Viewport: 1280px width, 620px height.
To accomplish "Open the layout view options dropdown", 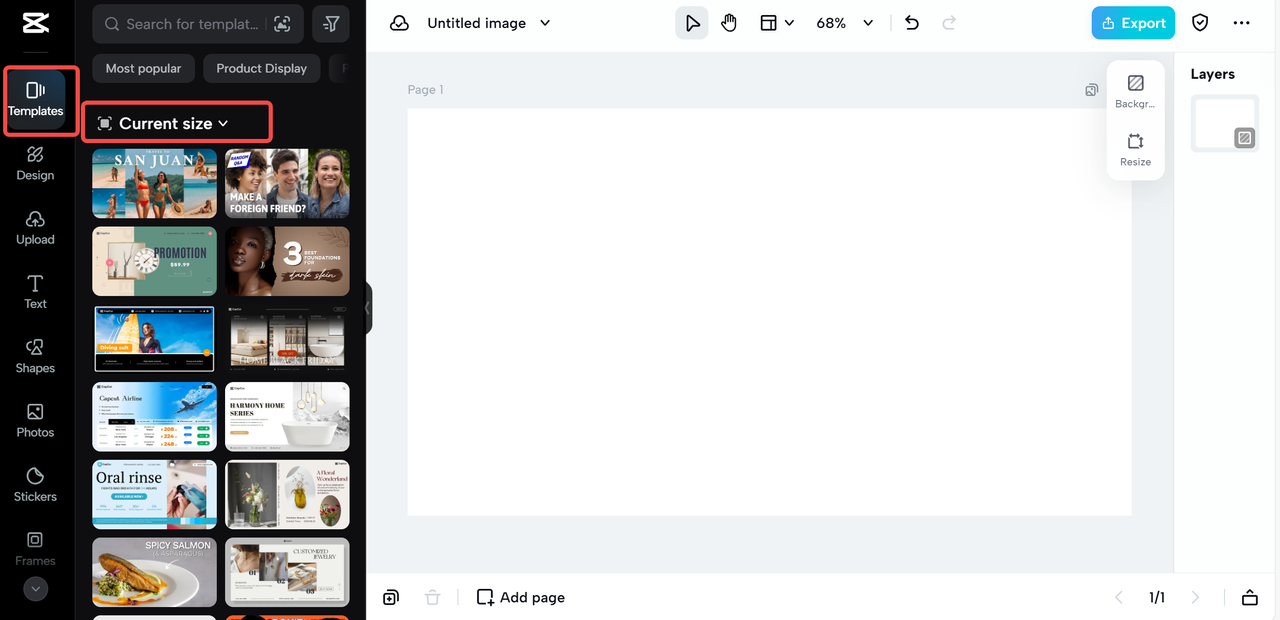I will (777, 23).
